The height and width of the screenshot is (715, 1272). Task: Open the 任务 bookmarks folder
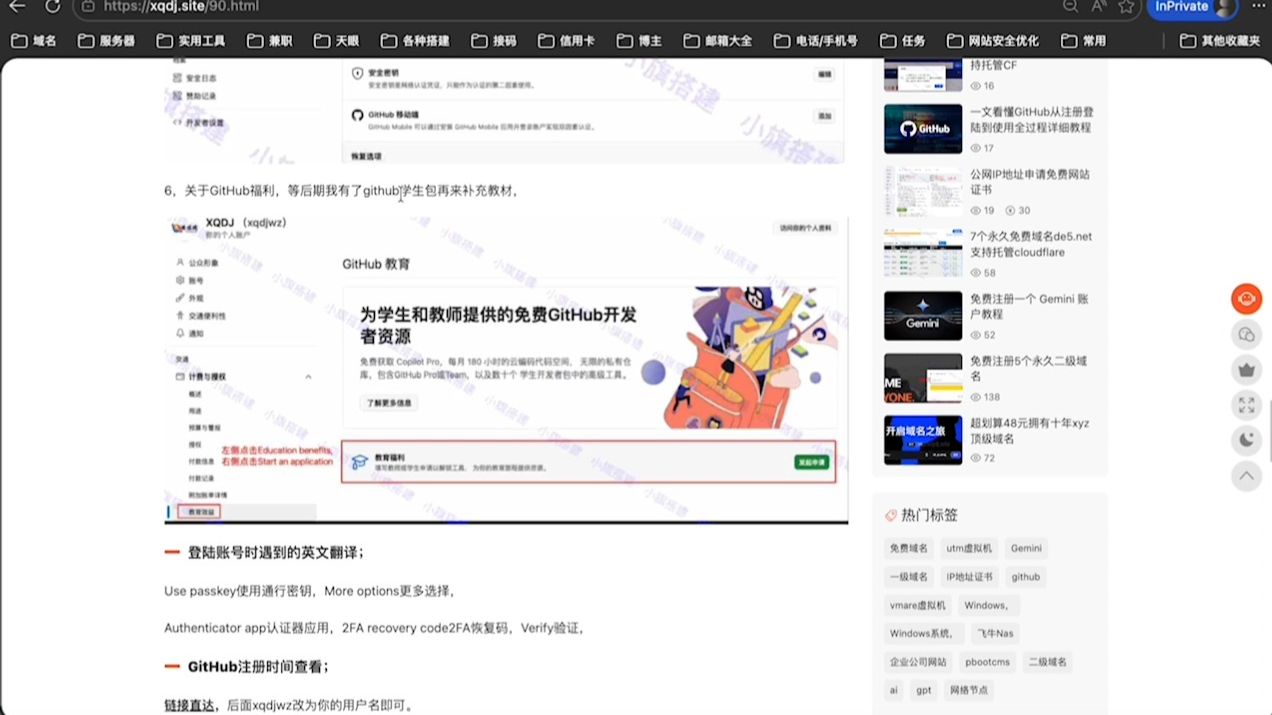(x=902, y=41)
